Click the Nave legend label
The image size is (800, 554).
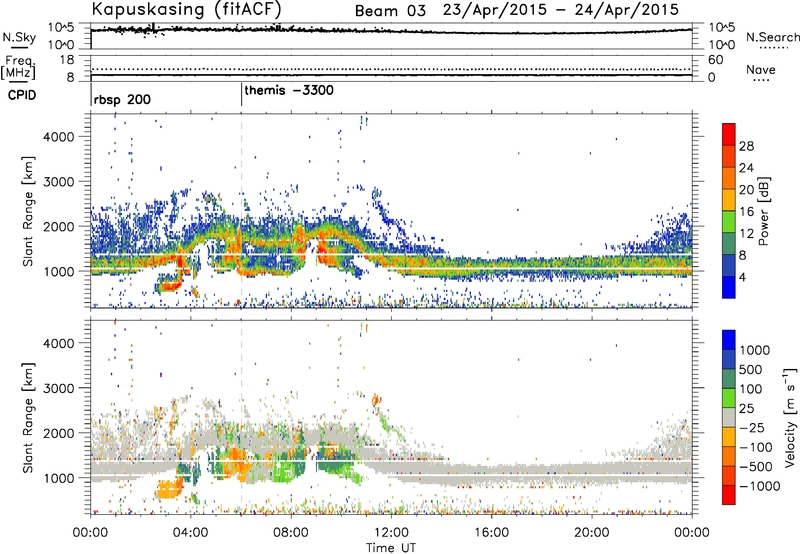coord(761,69)
